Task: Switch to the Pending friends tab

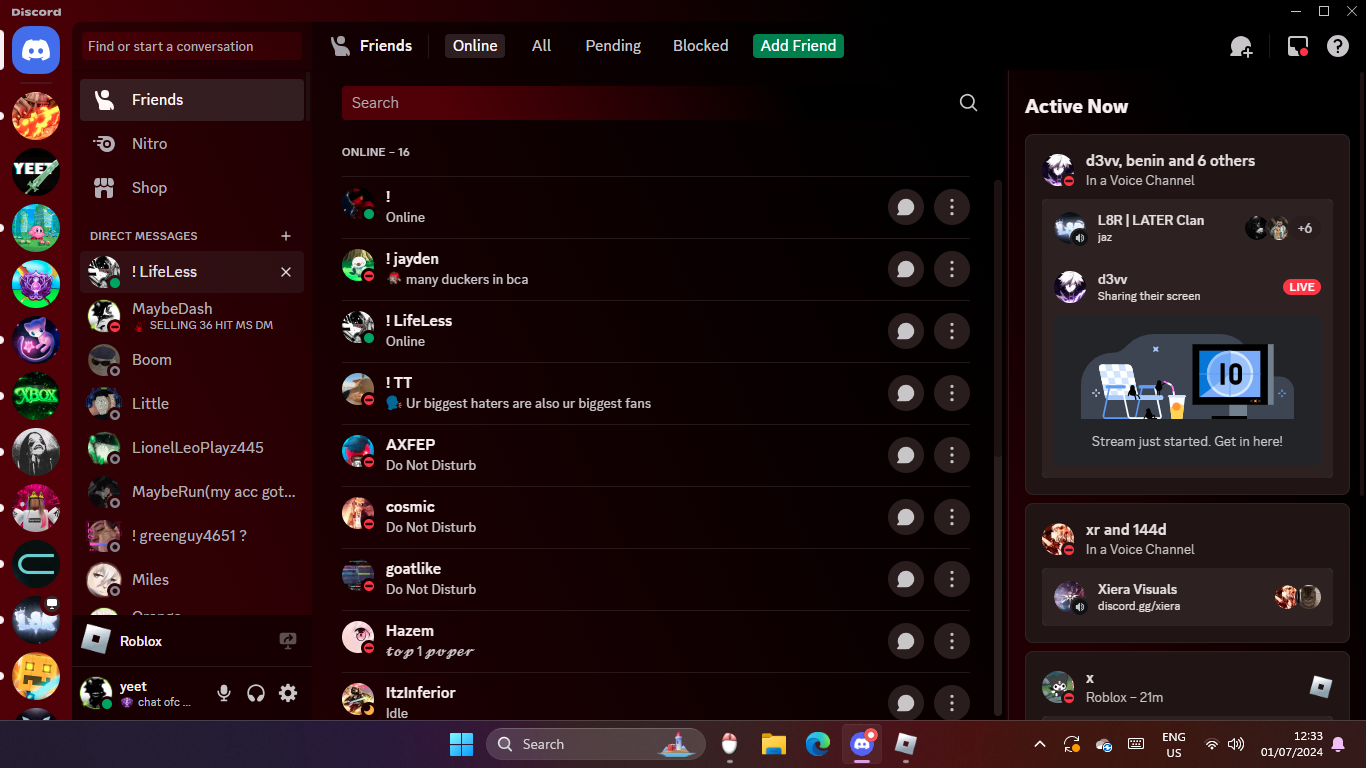Action: (x=613, y=46)
